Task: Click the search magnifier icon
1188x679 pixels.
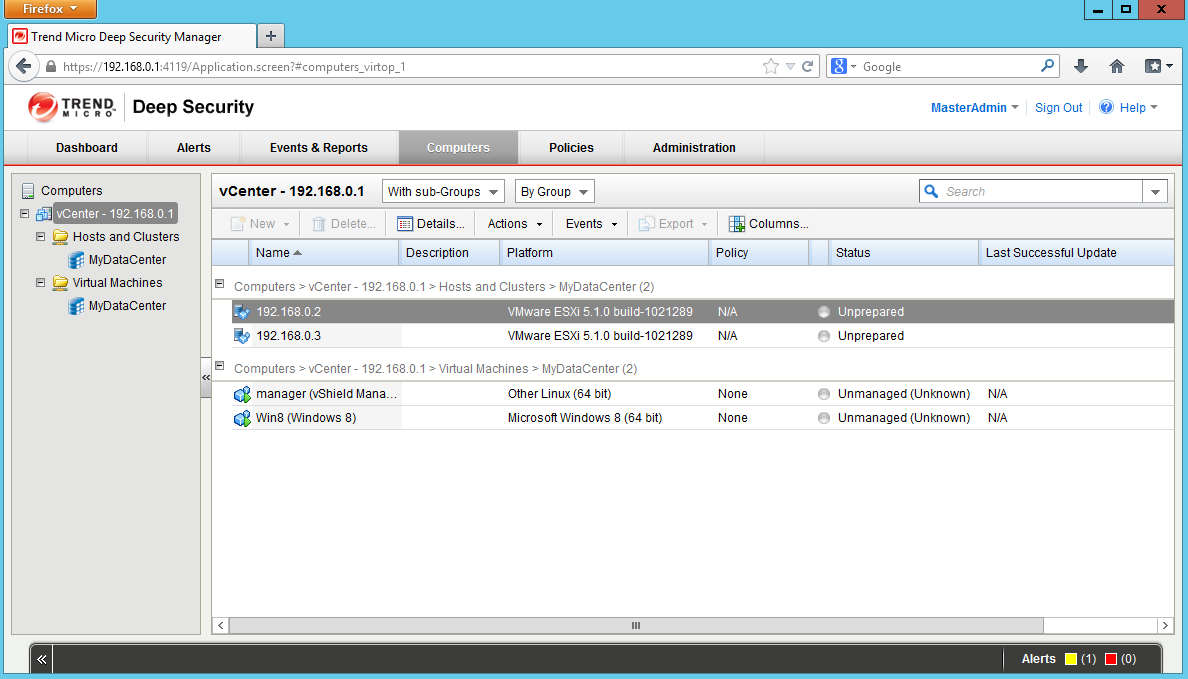Action: tap(932, 192)
